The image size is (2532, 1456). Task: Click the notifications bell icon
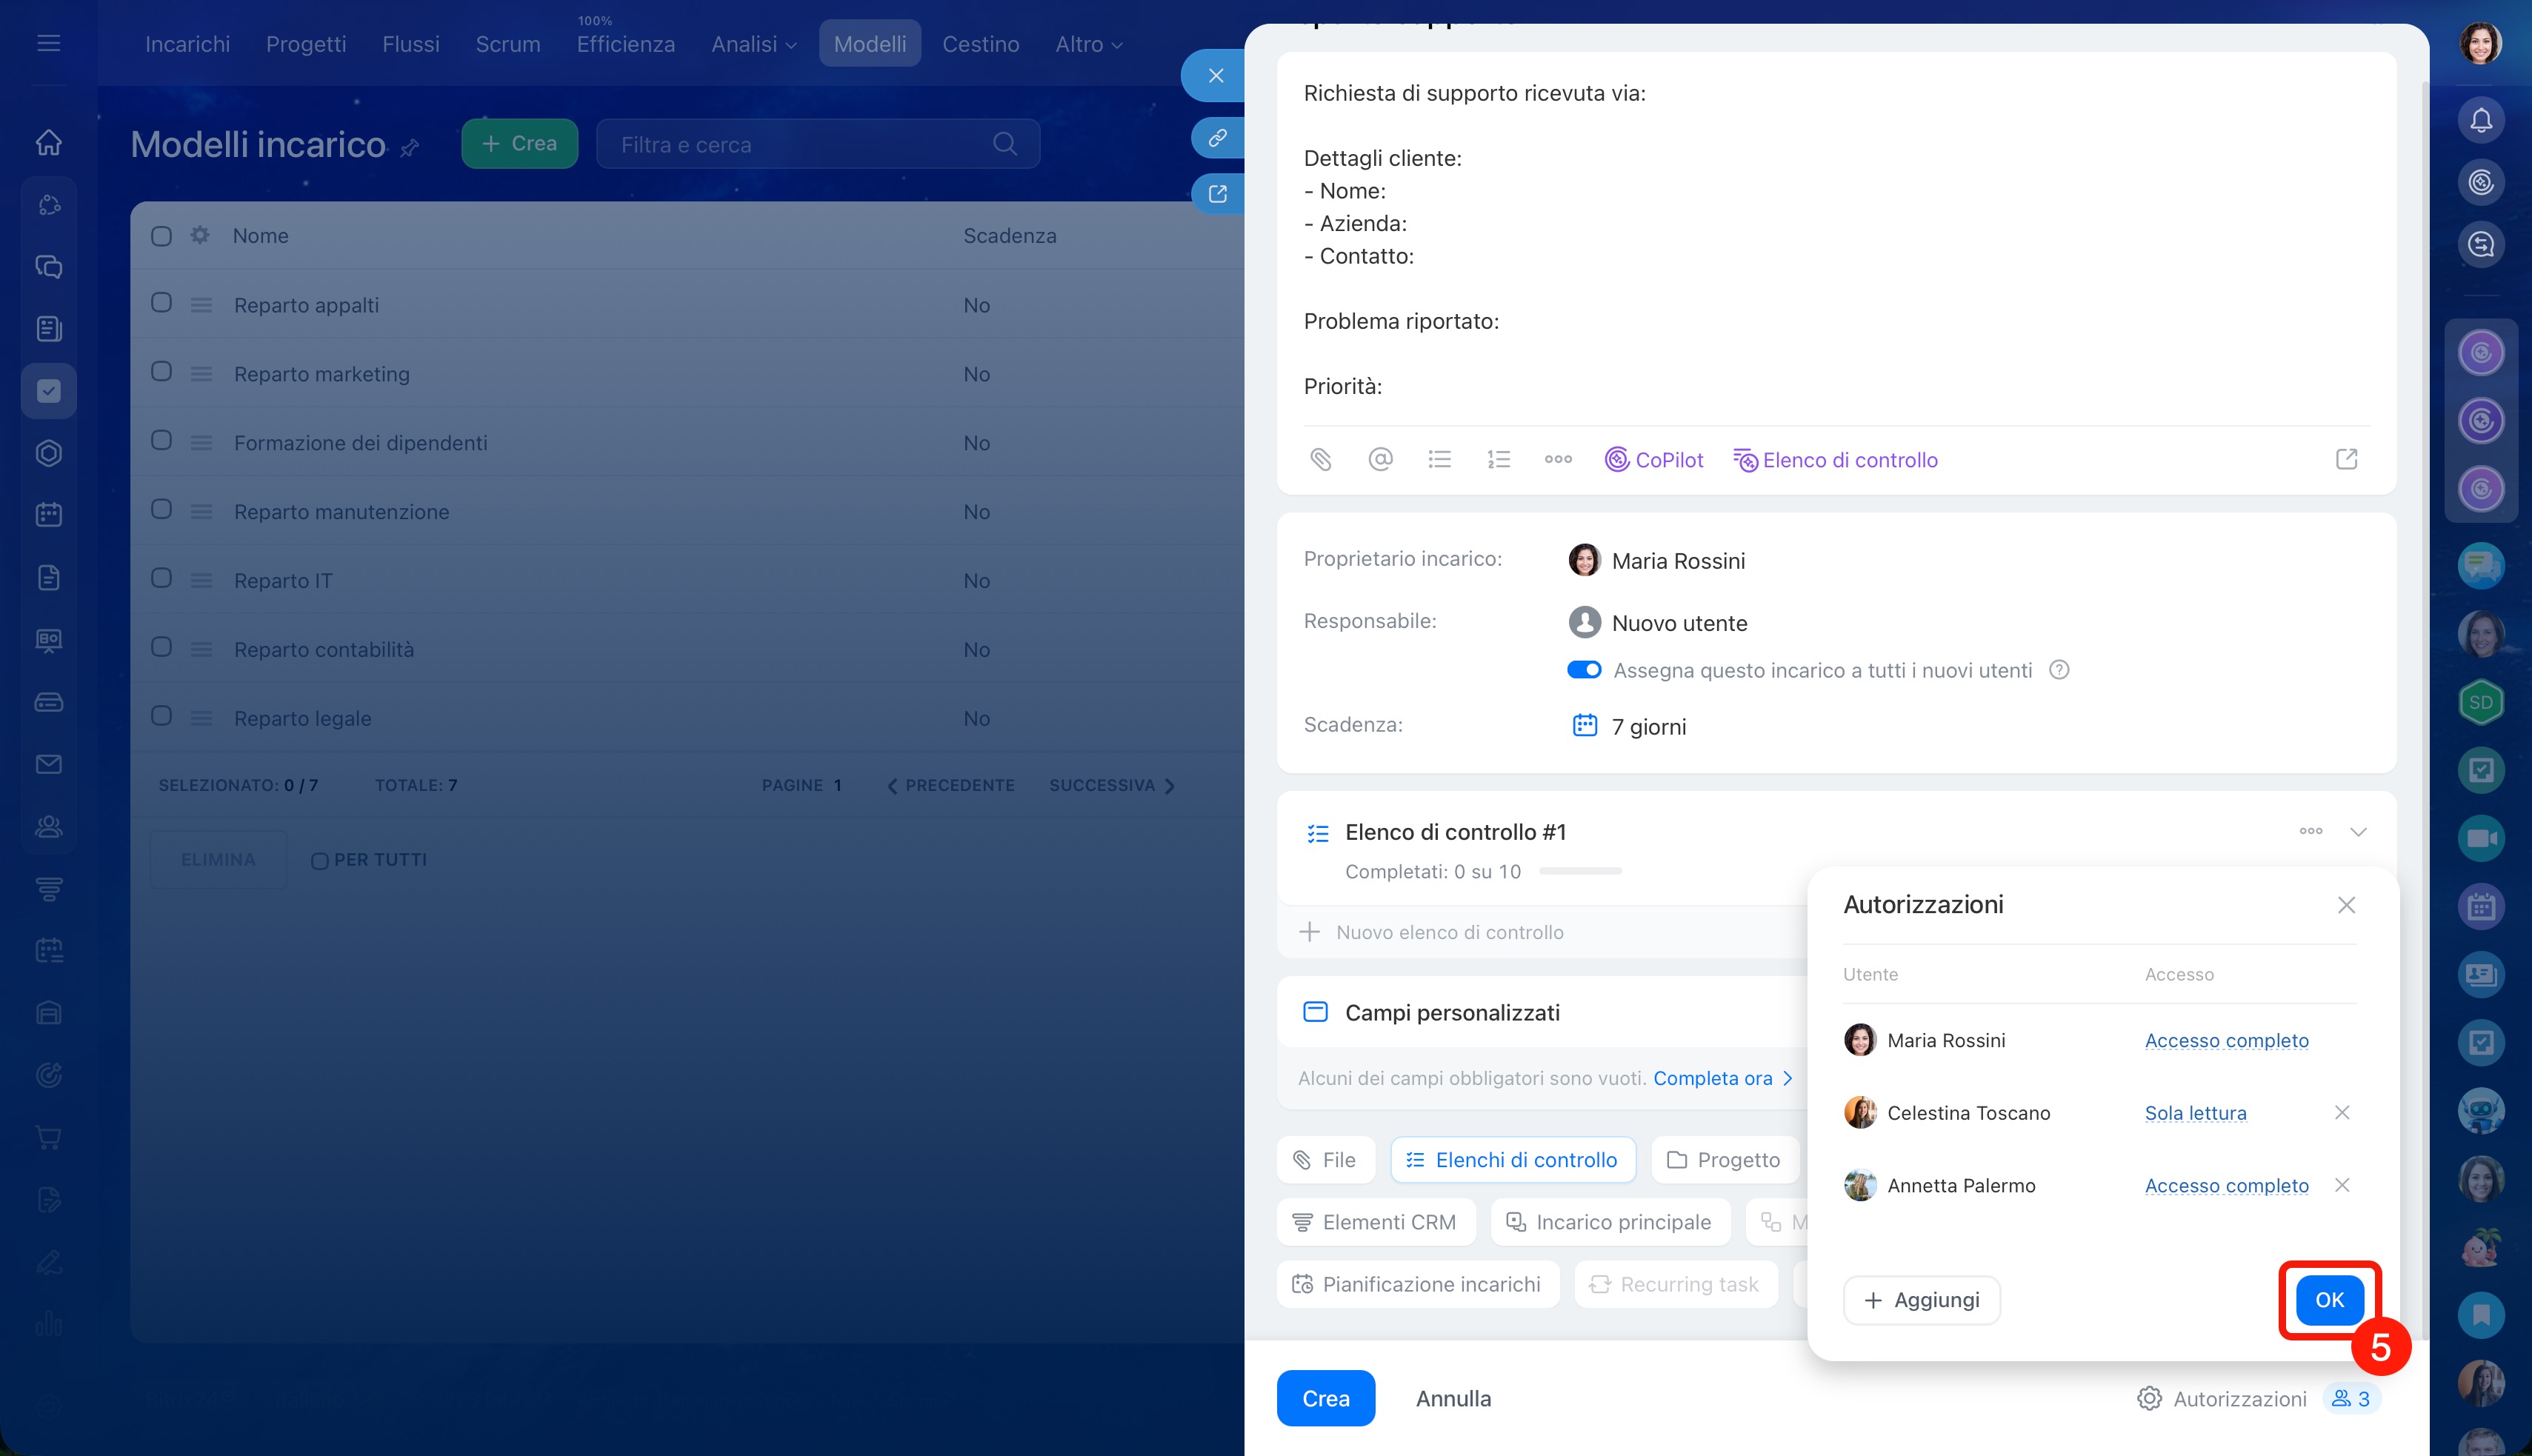(2481, 121)
